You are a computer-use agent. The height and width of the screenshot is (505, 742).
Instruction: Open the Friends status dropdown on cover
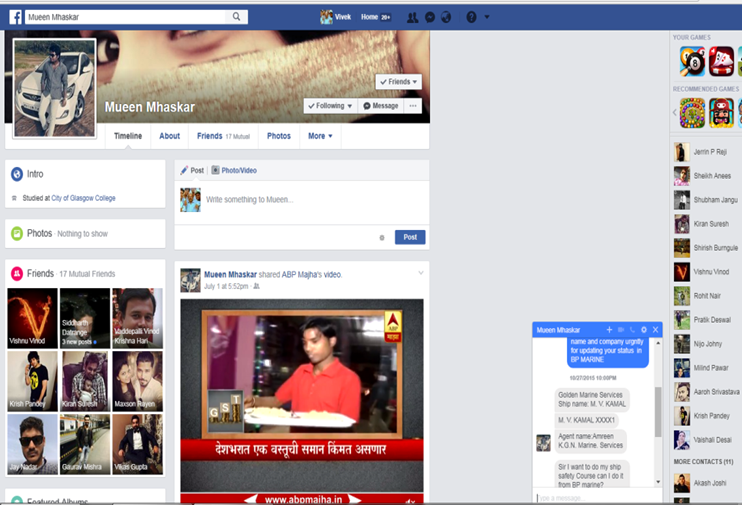[398, 81]
